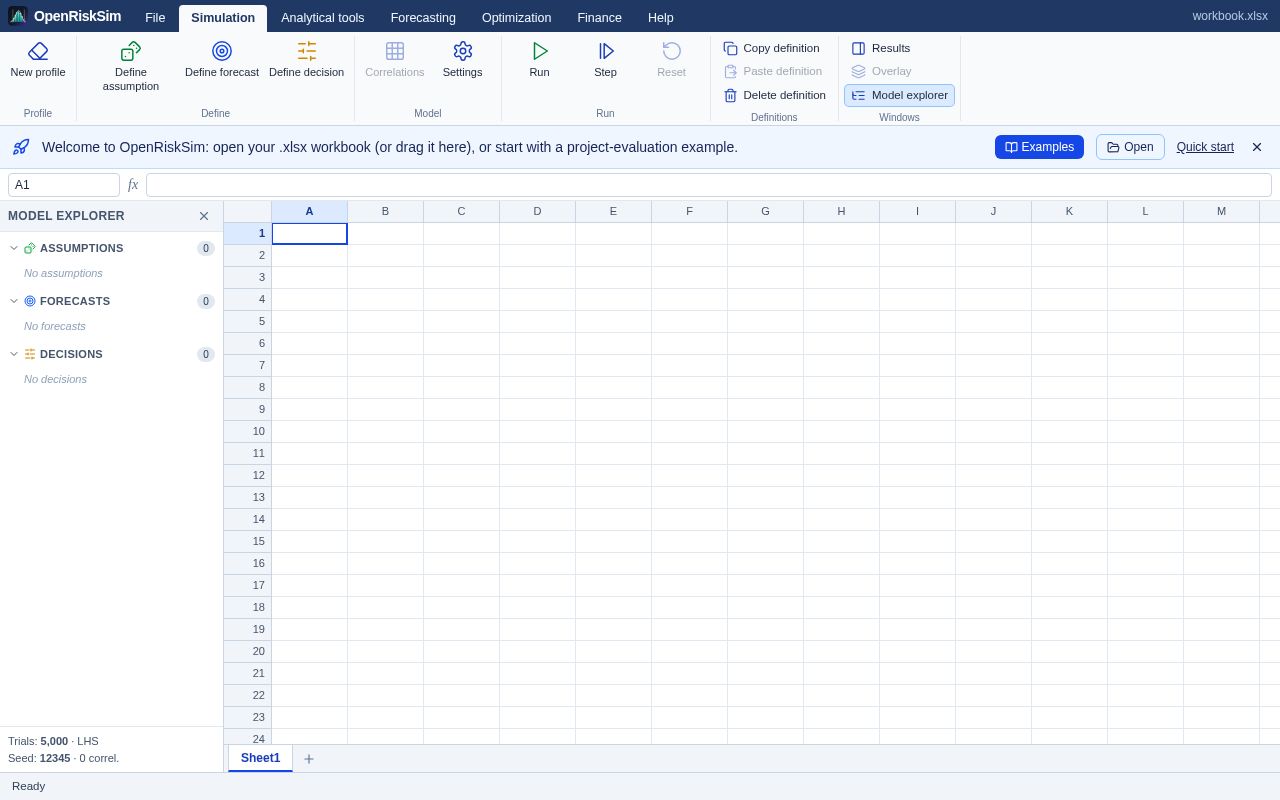1280x800 pixels.
Task: Select the Simulation tab
Action: pos(223,18)
